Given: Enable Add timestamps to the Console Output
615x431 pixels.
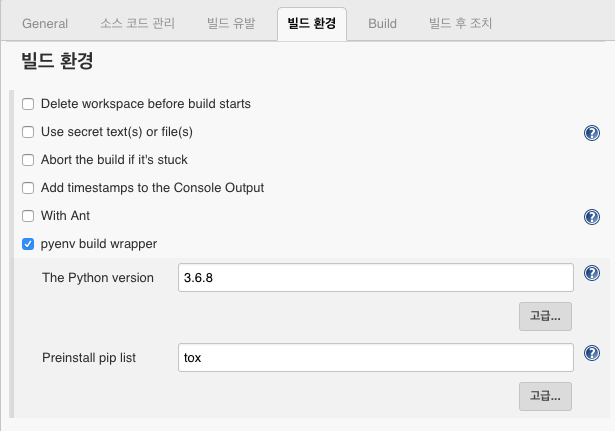Looking at the screenshot, I should 28,188.
